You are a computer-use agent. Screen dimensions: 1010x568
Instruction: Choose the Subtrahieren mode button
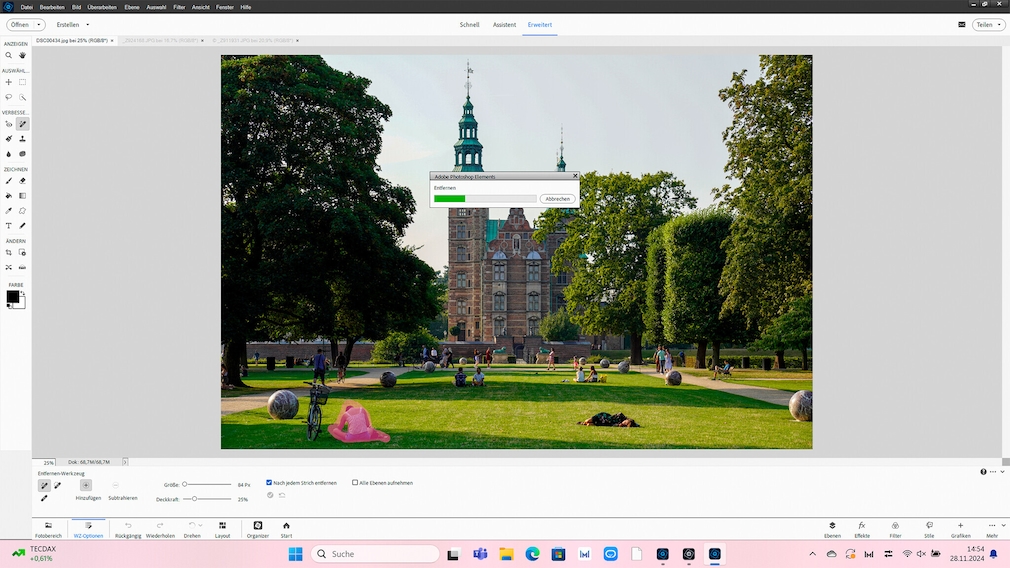(115, 486)
